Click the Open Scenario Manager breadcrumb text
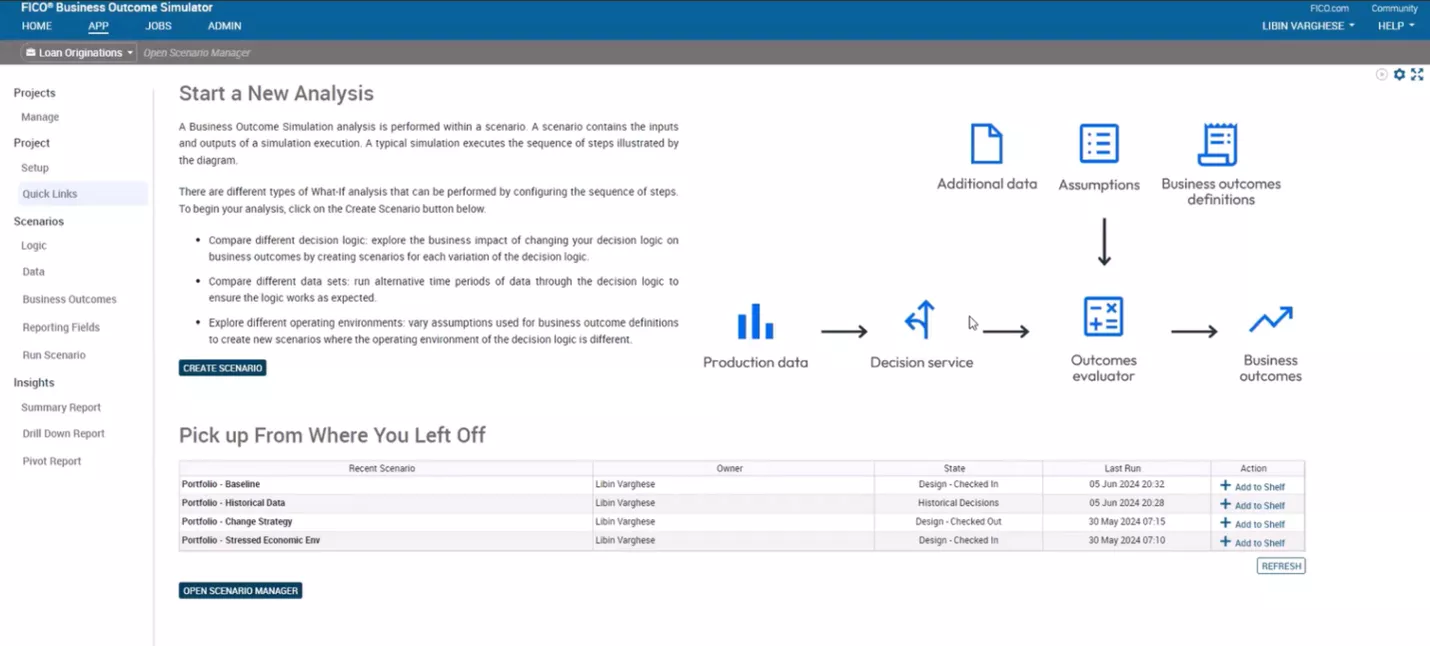The image size is (1430, 646). [197, 53]
